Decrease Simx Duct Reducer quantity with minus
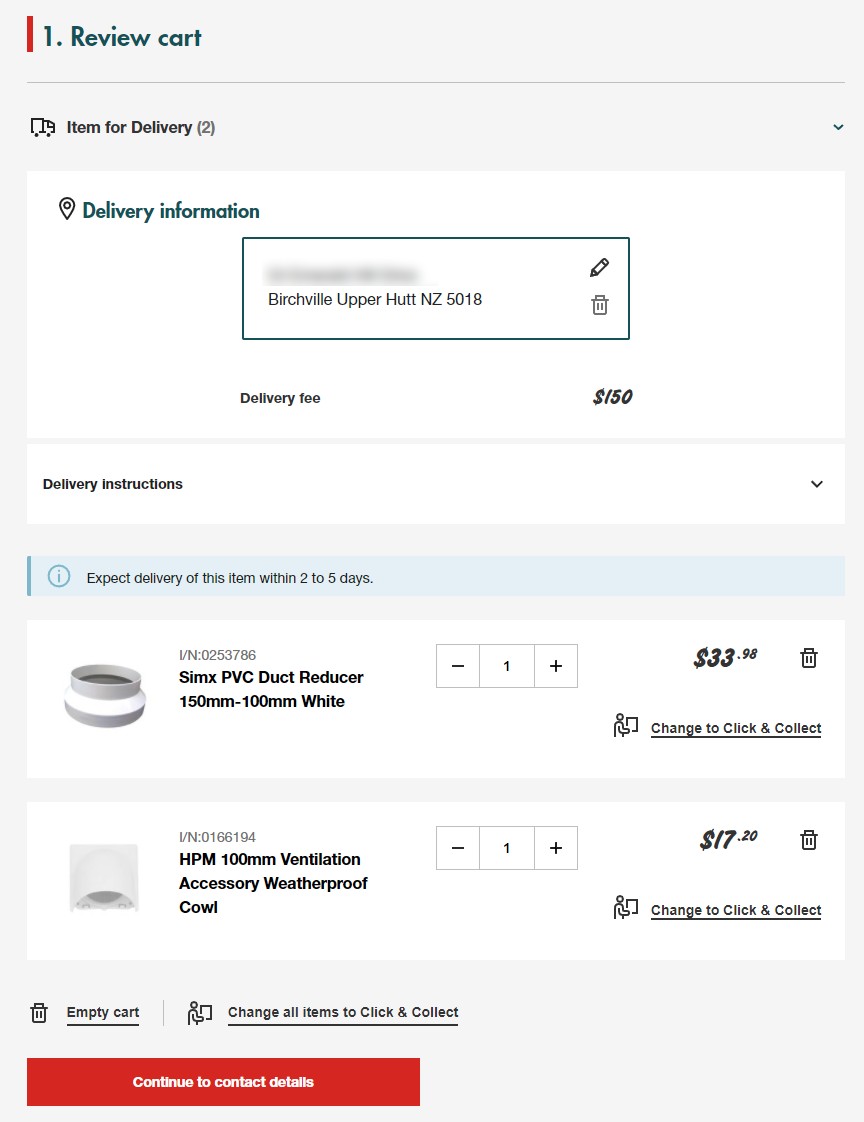This screenshot has width=864, height=1122. [x=458, y=666]
